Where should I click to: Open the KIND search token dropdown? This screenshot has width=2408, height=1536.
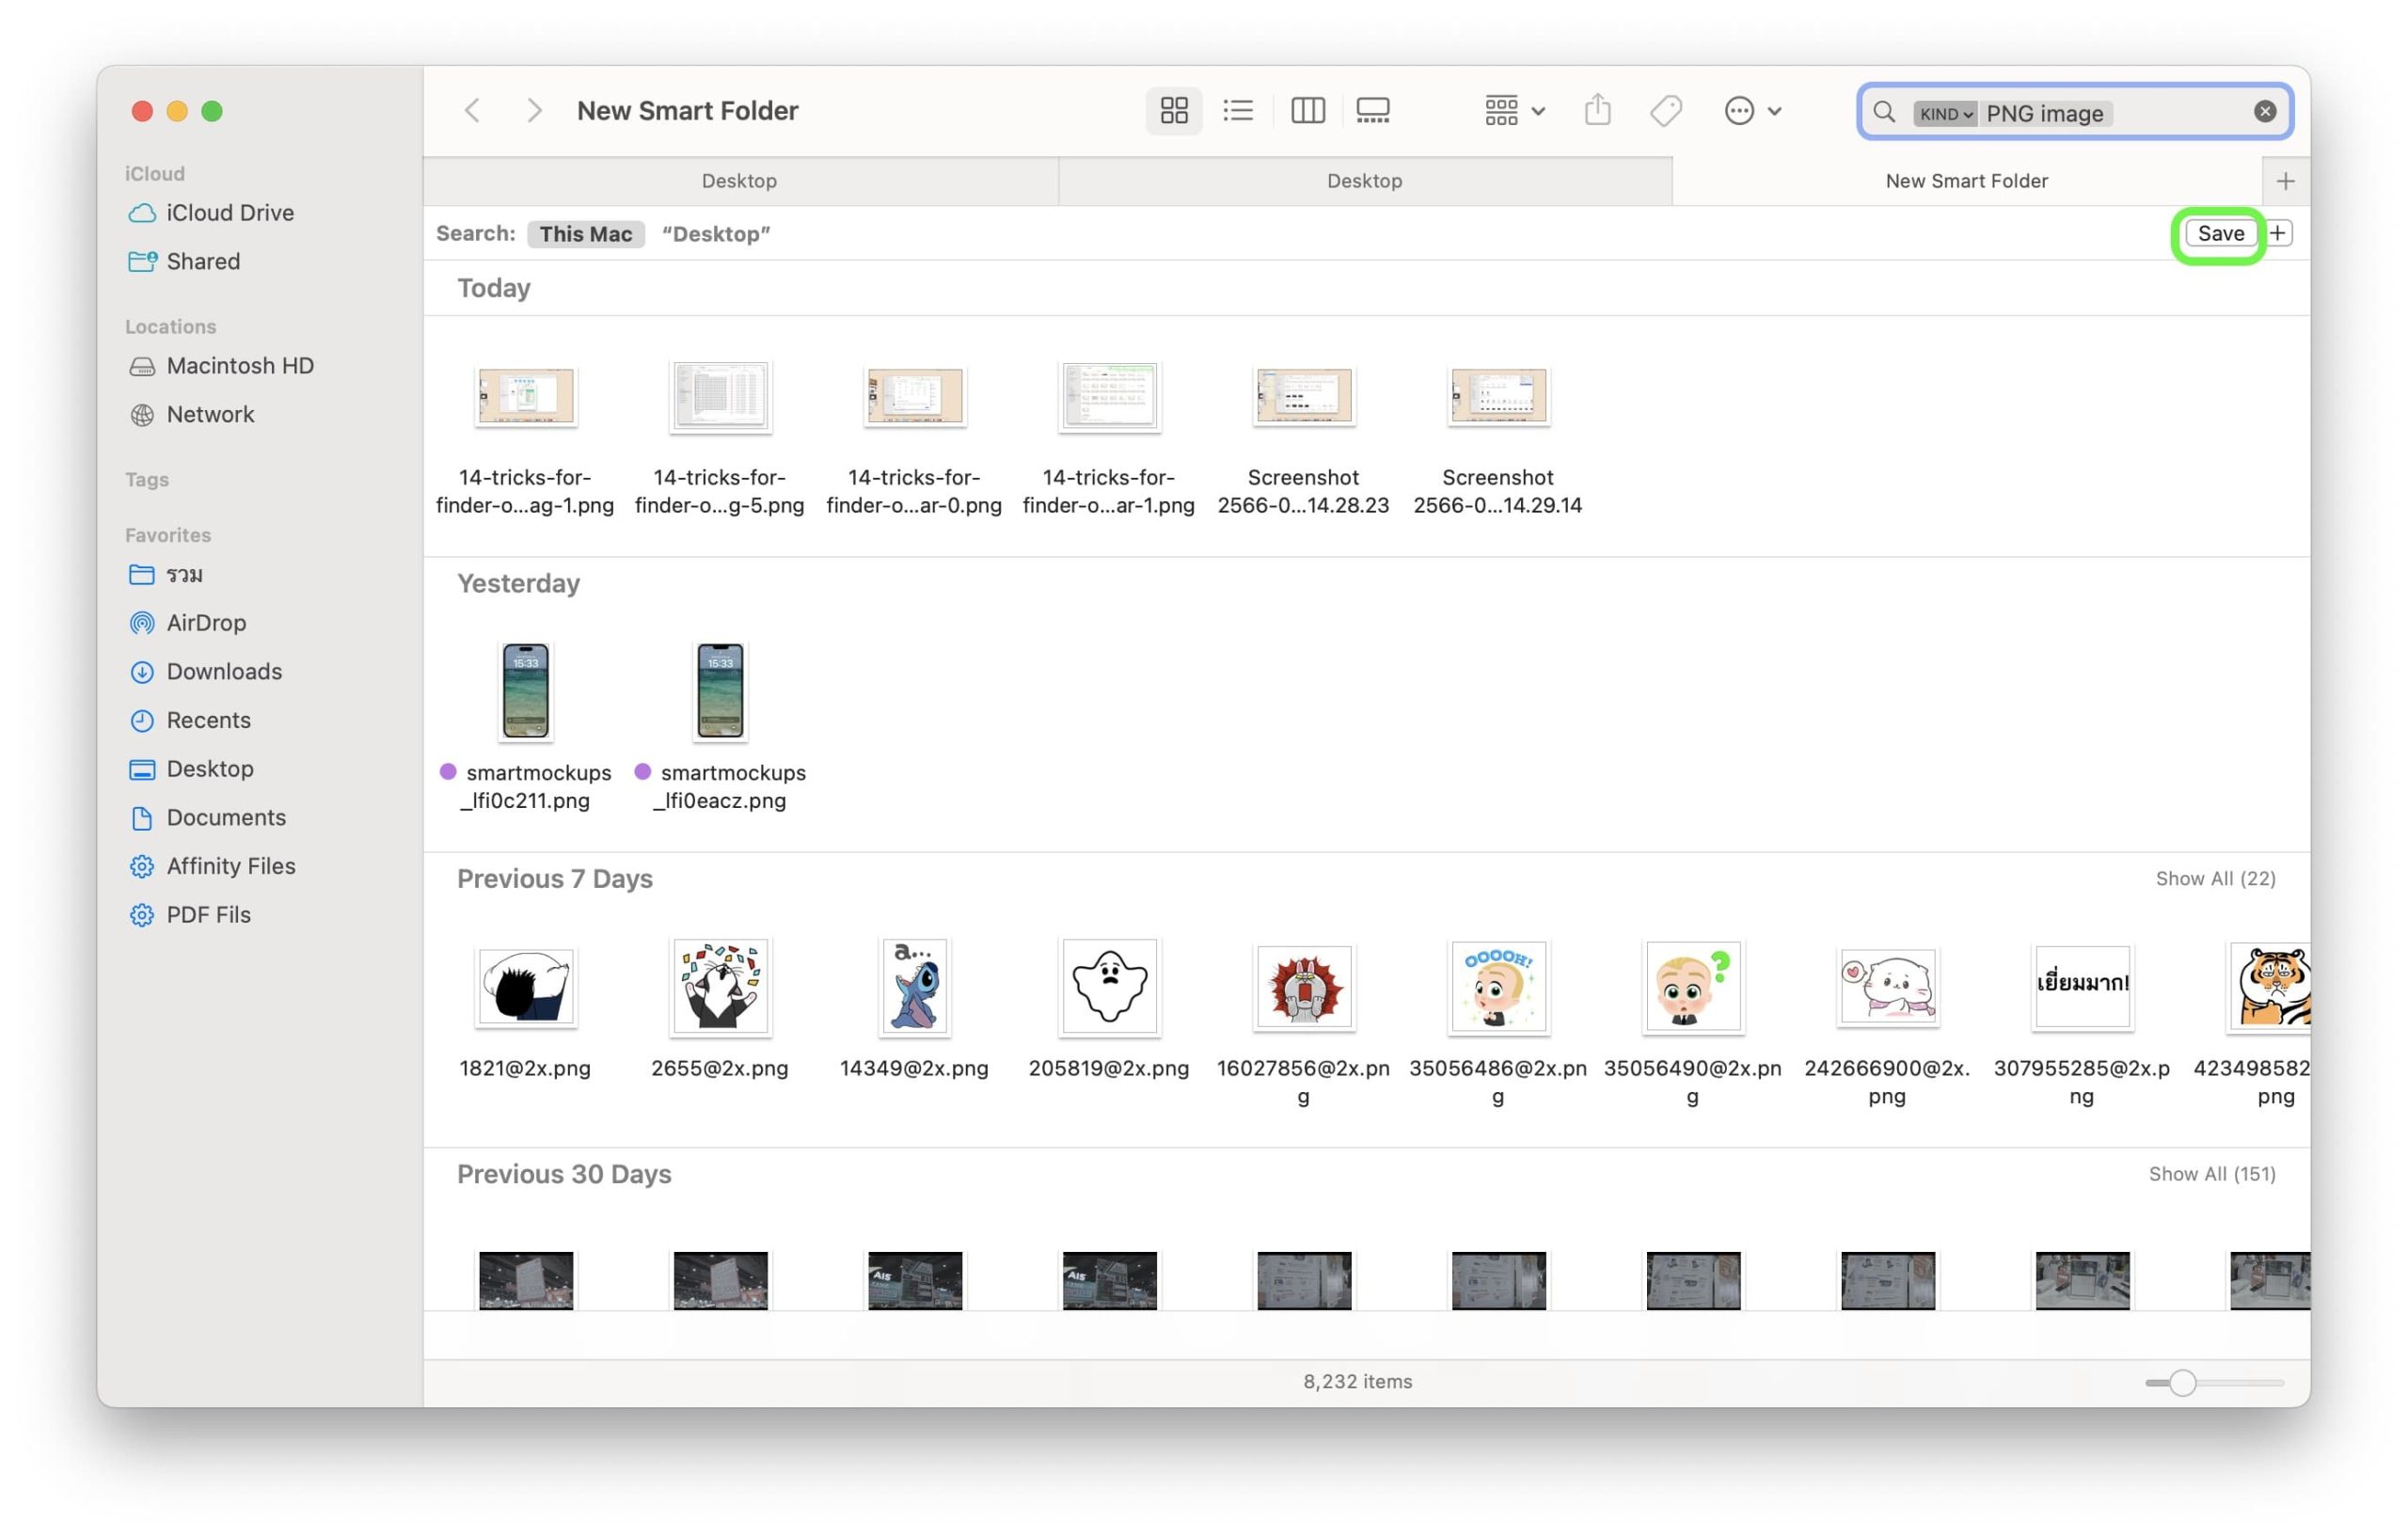click(x=1945, y=113)
